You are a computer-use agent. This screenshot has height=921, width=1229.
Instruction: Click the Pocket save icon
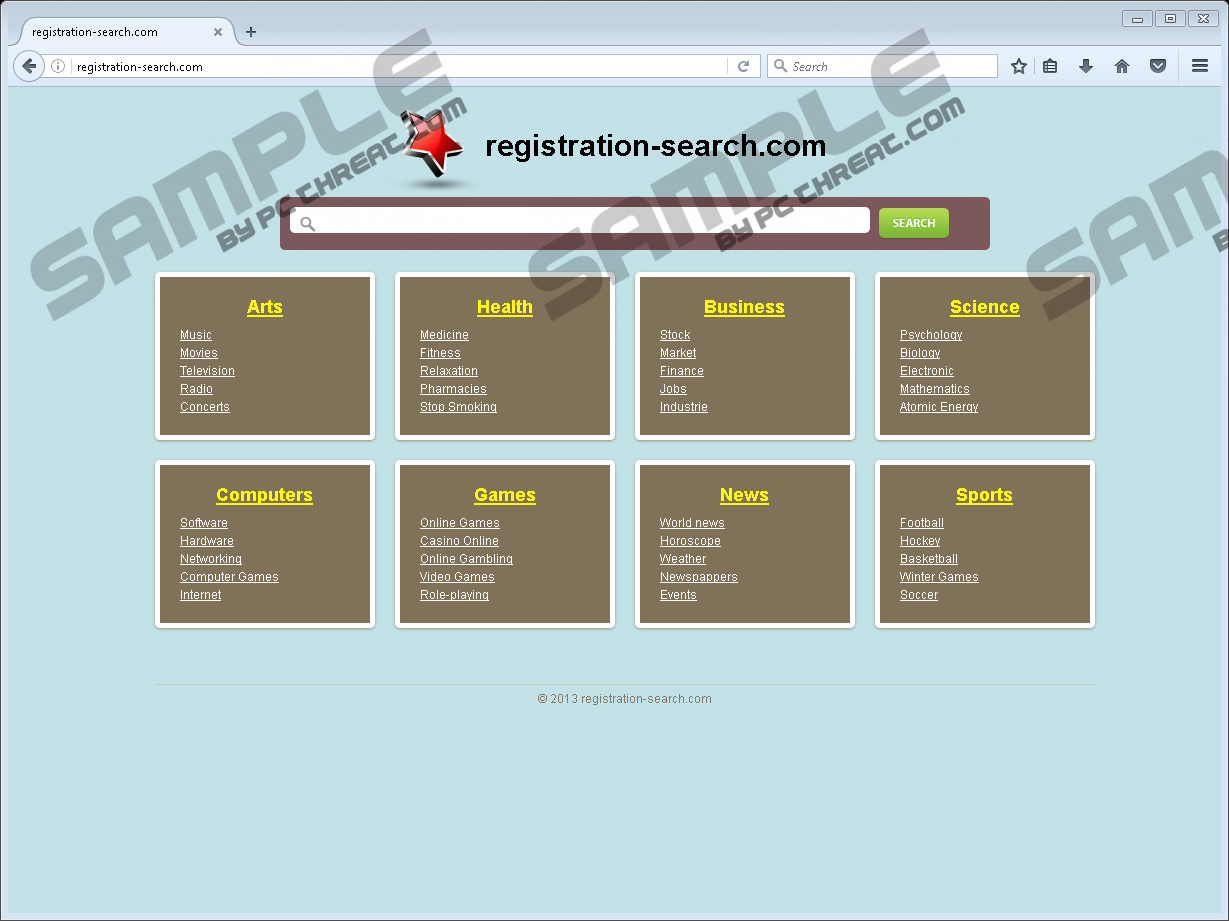[x=1158, y=67]
